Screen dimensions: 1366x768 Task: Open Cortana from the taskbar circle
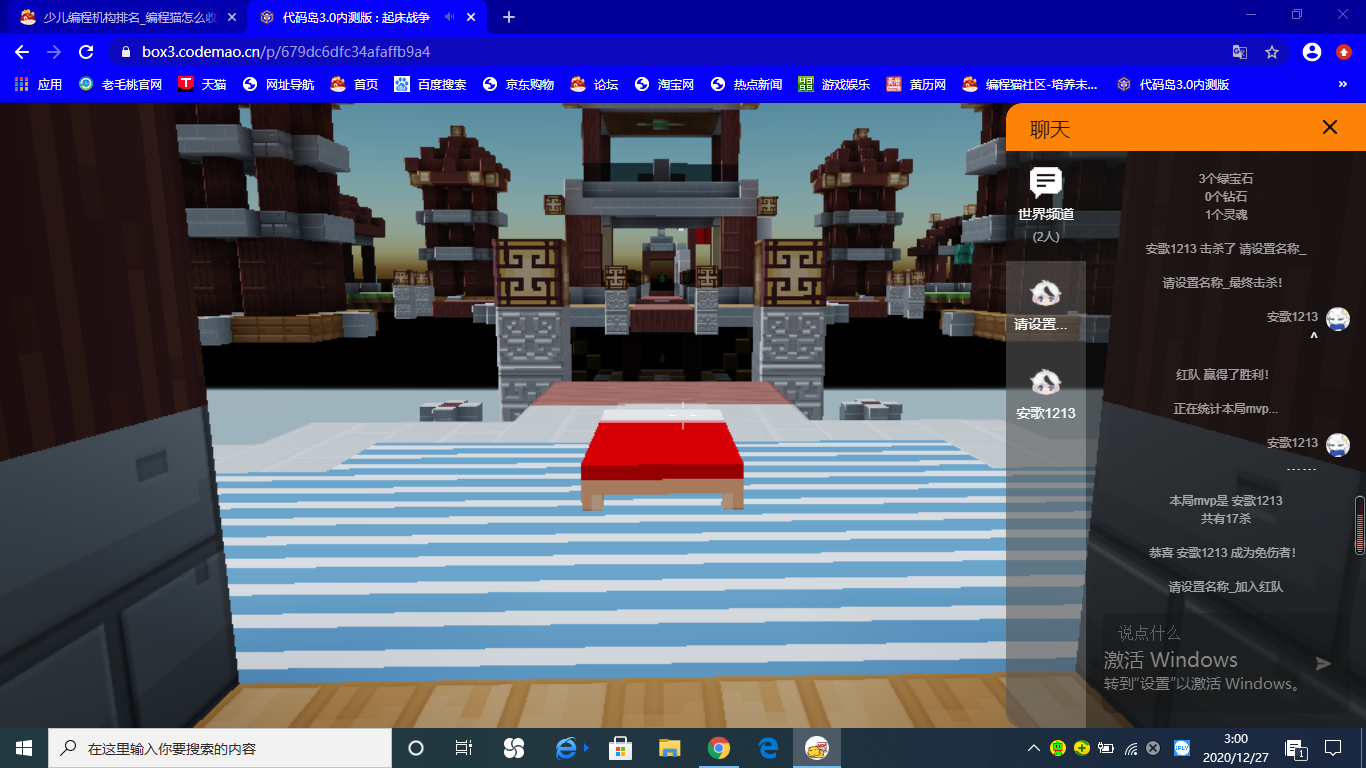tap(416, 748)
